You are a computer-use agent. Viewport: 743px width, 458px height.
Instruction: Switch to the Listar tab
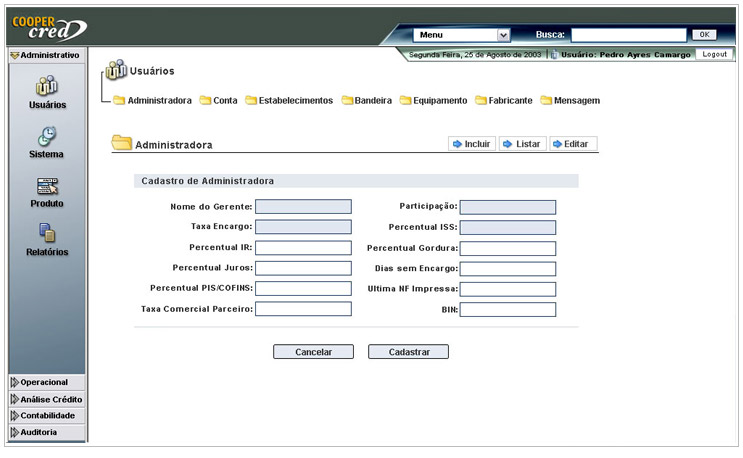521,144
